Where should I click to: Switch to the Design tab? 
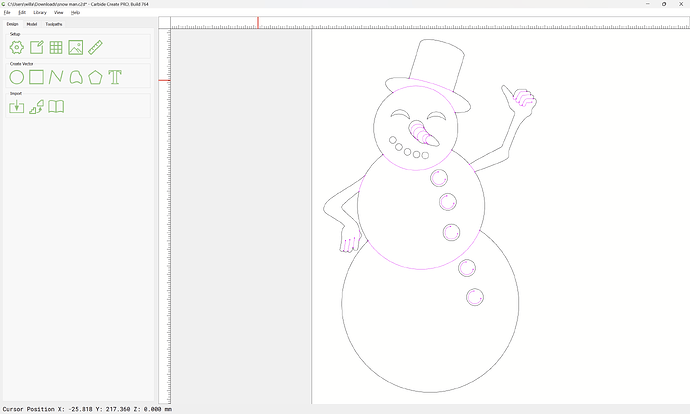tap(12, 24)
